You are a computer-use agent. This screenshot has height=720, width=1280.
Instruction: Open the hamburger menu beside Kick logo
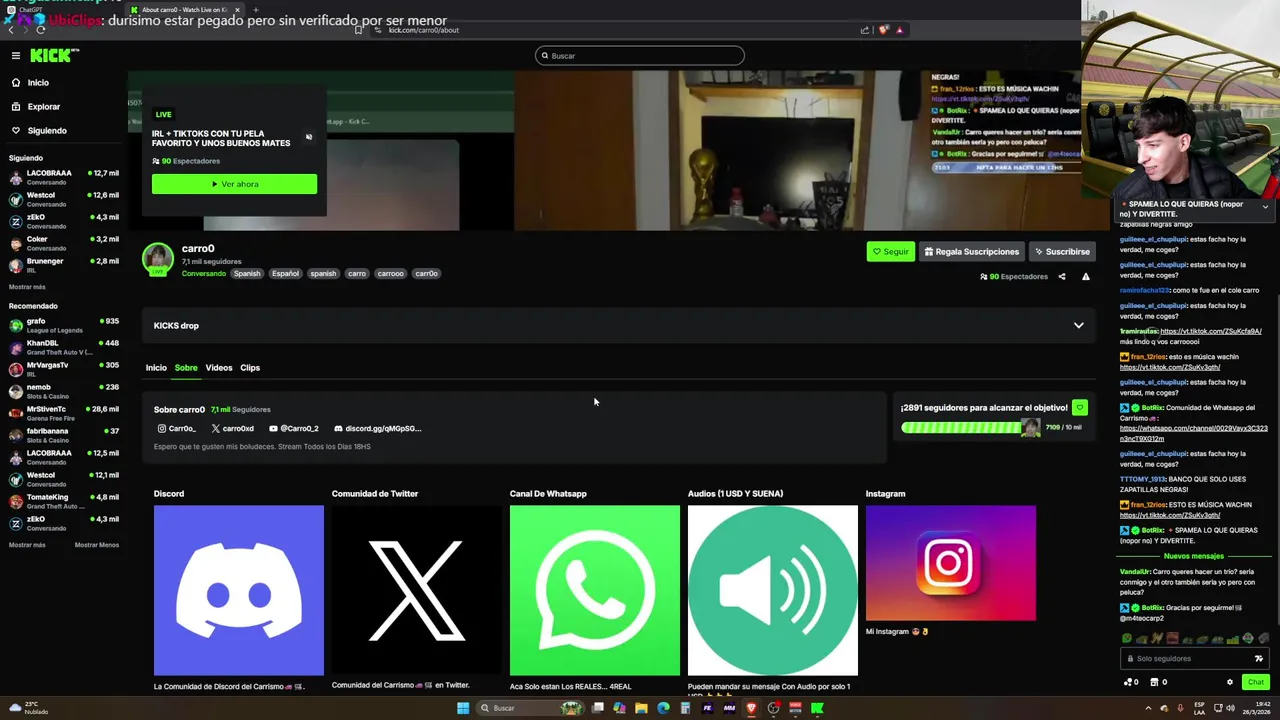point(16,56)
